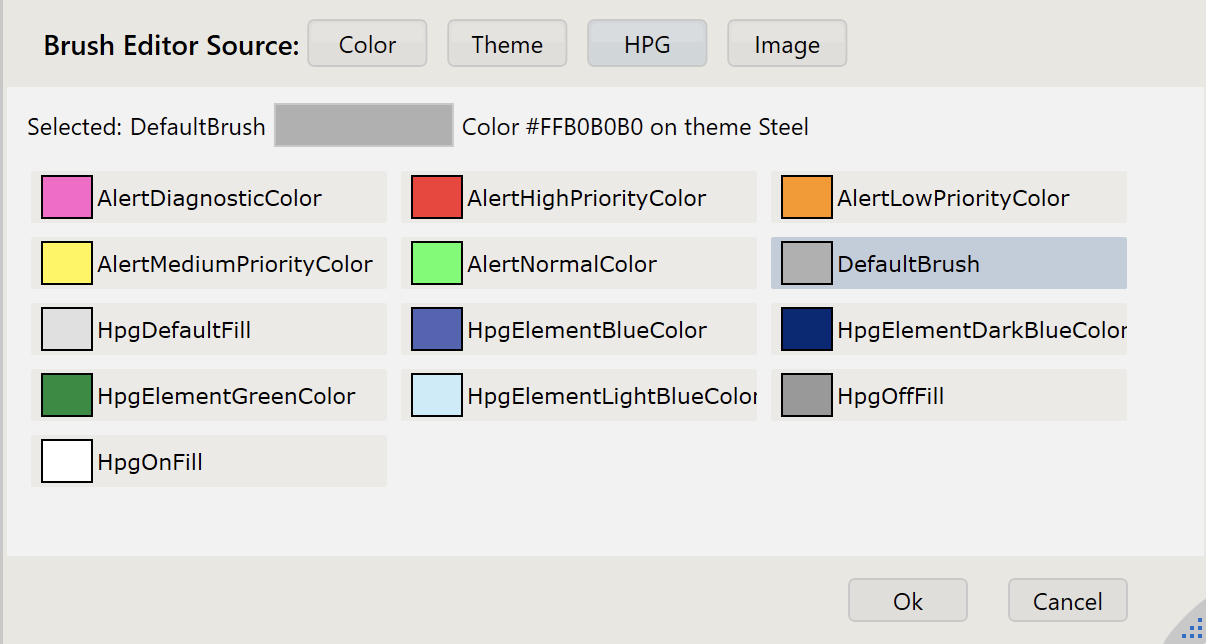Confirm the brush with Ok button
This screenshot has width=1206, height=644.
(907, 600)
